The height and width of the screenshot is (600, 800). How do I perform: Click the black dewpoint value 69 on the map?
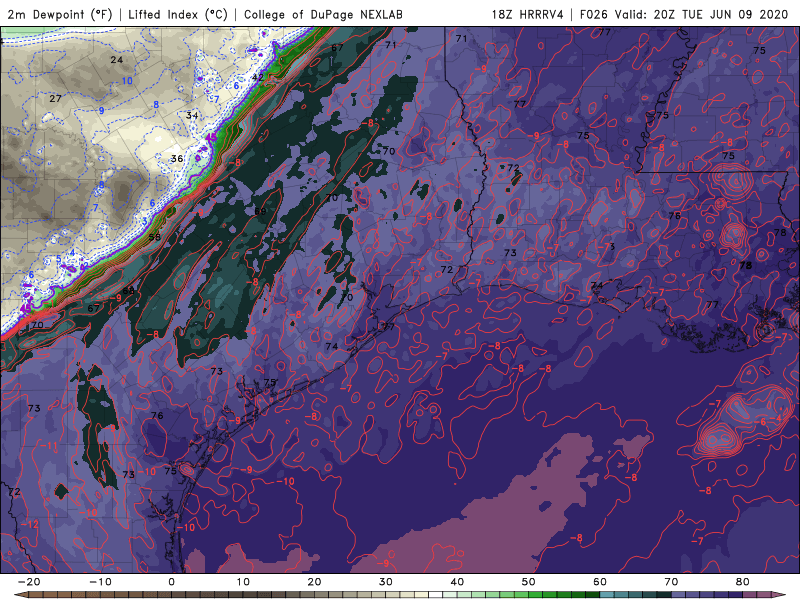260,211
